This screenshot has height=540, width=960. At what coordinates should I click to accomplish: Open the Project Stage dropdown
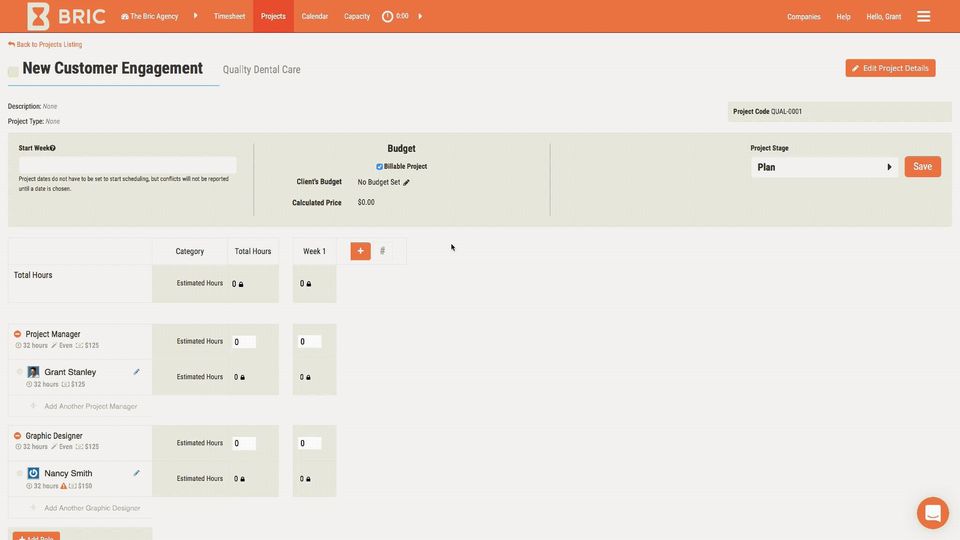824,167
